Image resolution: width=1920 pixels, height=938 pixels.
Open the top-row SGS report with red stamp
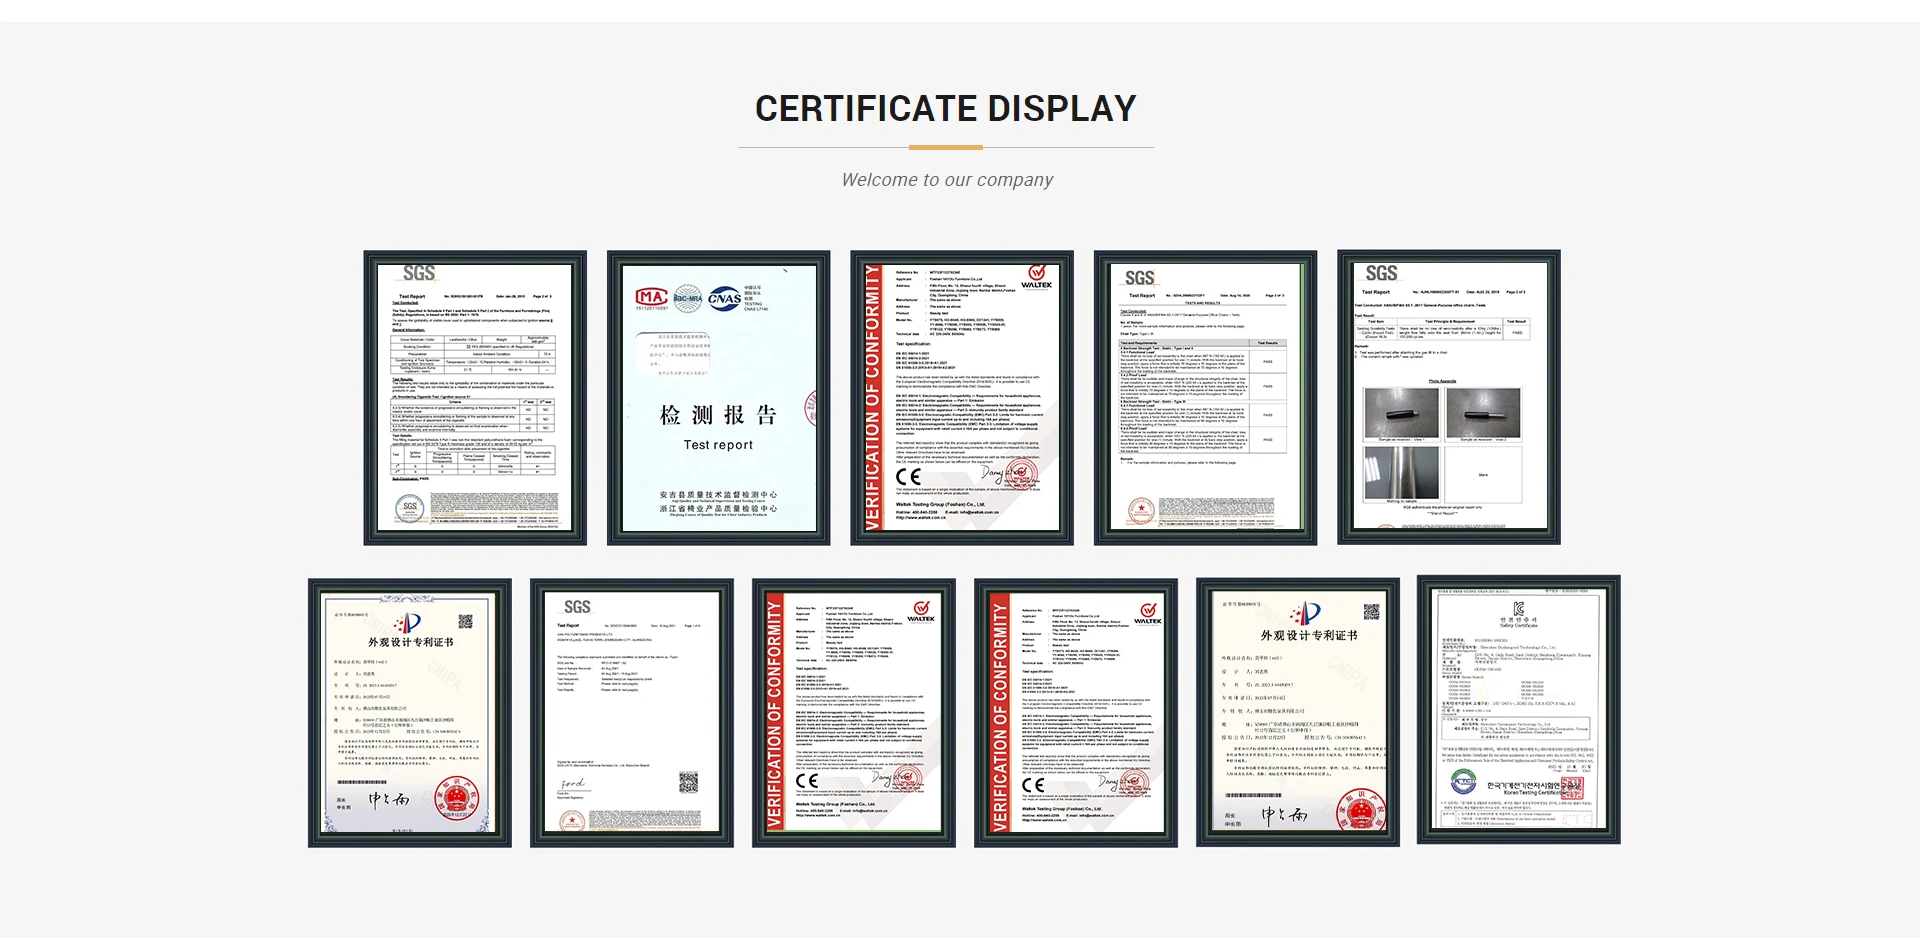[x=1205, y=397]
